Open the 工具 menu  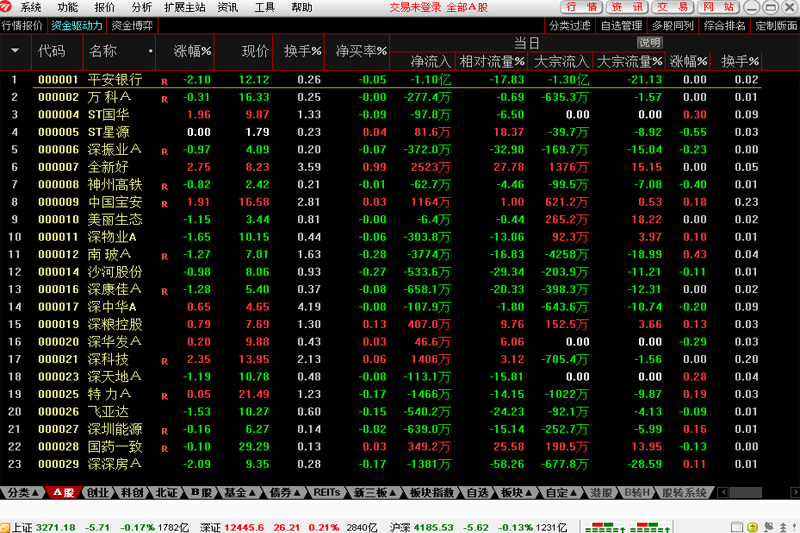[x=264, y=7]
